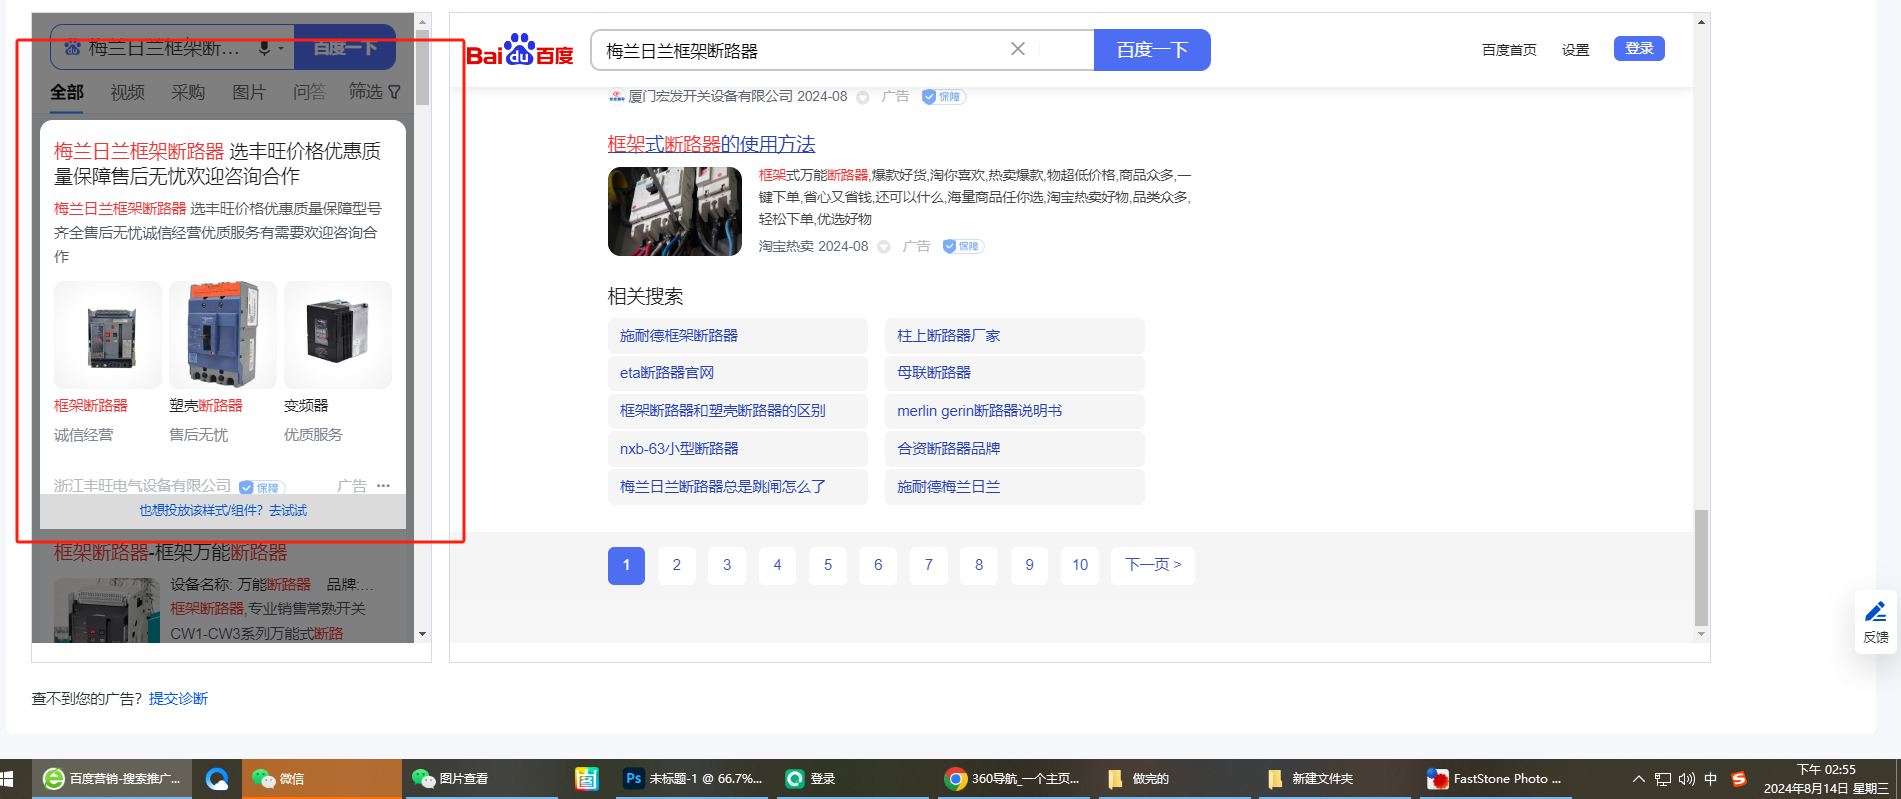This screenshot has height=799, width=1901.
Task: Click the 筛选 filter funnel icon
Action: point(395,92)
